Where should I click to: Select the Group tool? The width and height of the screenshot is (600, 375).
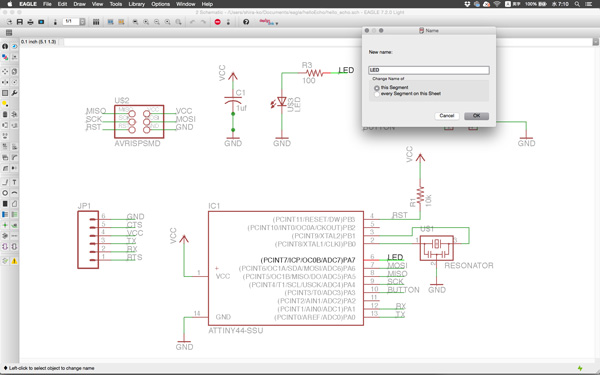(x=5, y=93)
